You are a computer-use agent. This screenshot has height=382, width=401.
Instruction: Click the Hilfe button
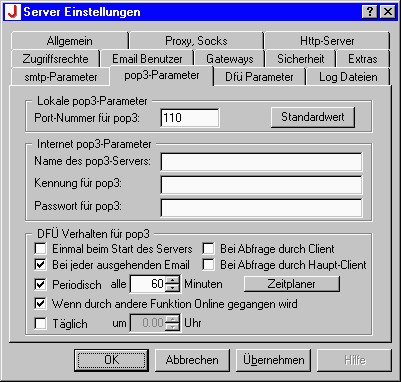point(354,360)
